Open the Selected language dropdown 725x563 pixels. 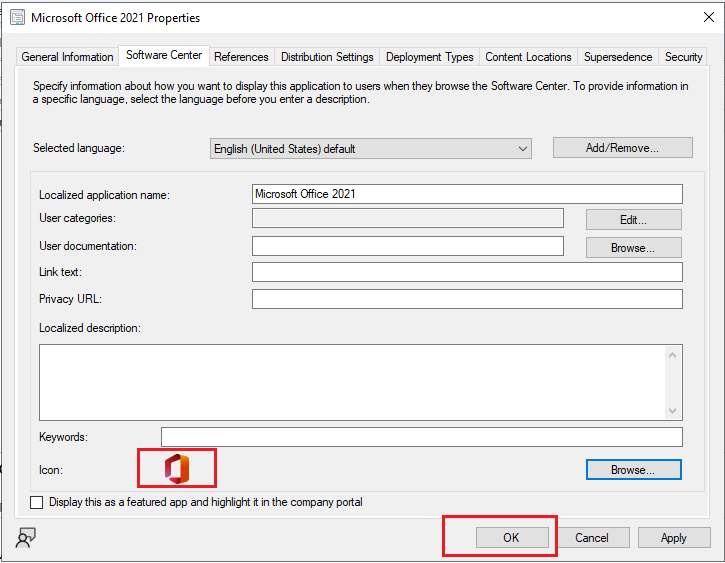pos(371,148)
